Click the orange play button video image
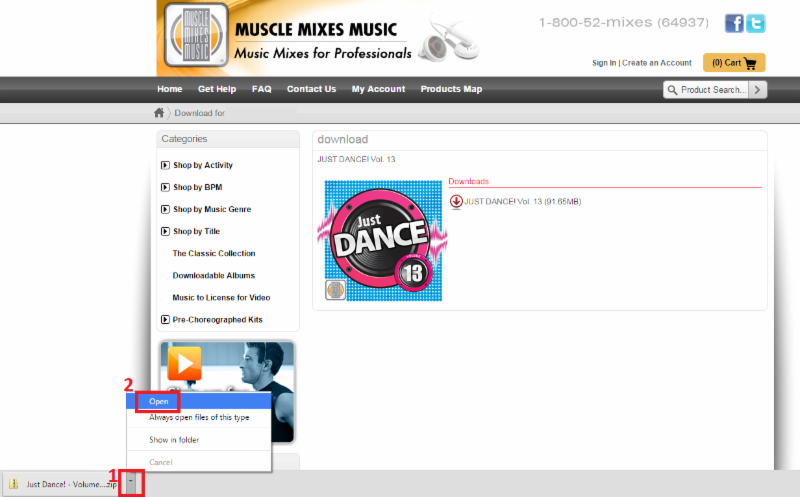This screenshot has height=497, width=800. pyautogui.click(x=185, y=363)
